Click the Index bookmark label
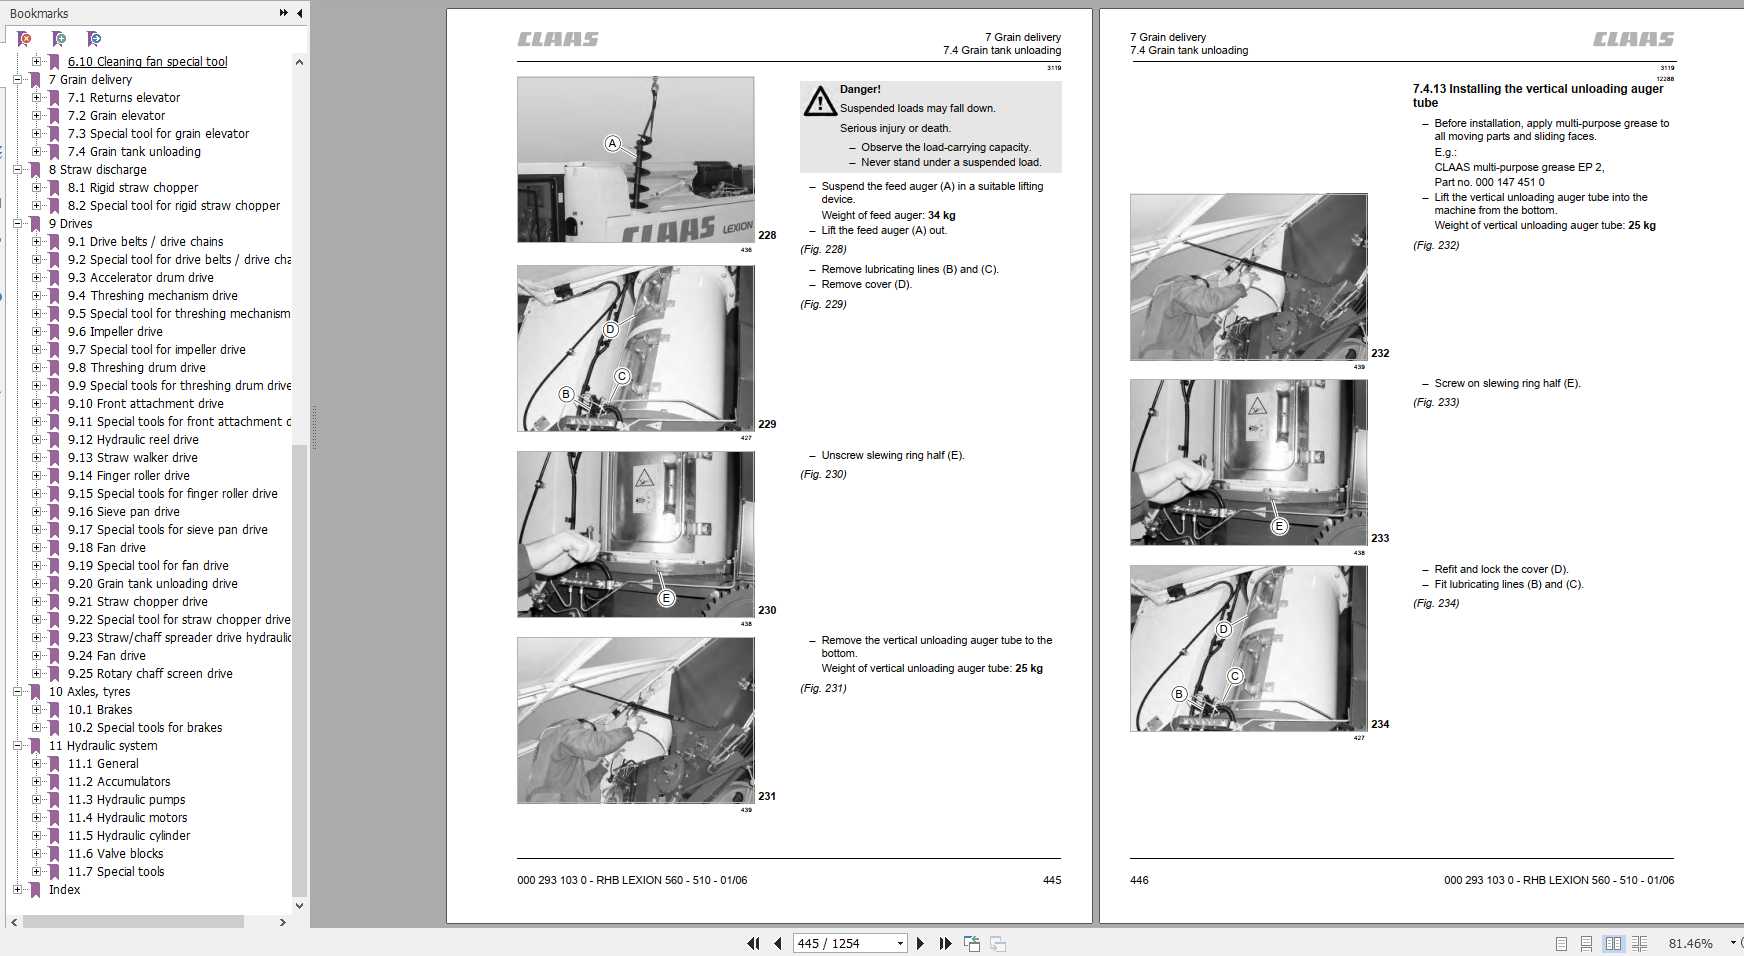 [x=64, y=890]
